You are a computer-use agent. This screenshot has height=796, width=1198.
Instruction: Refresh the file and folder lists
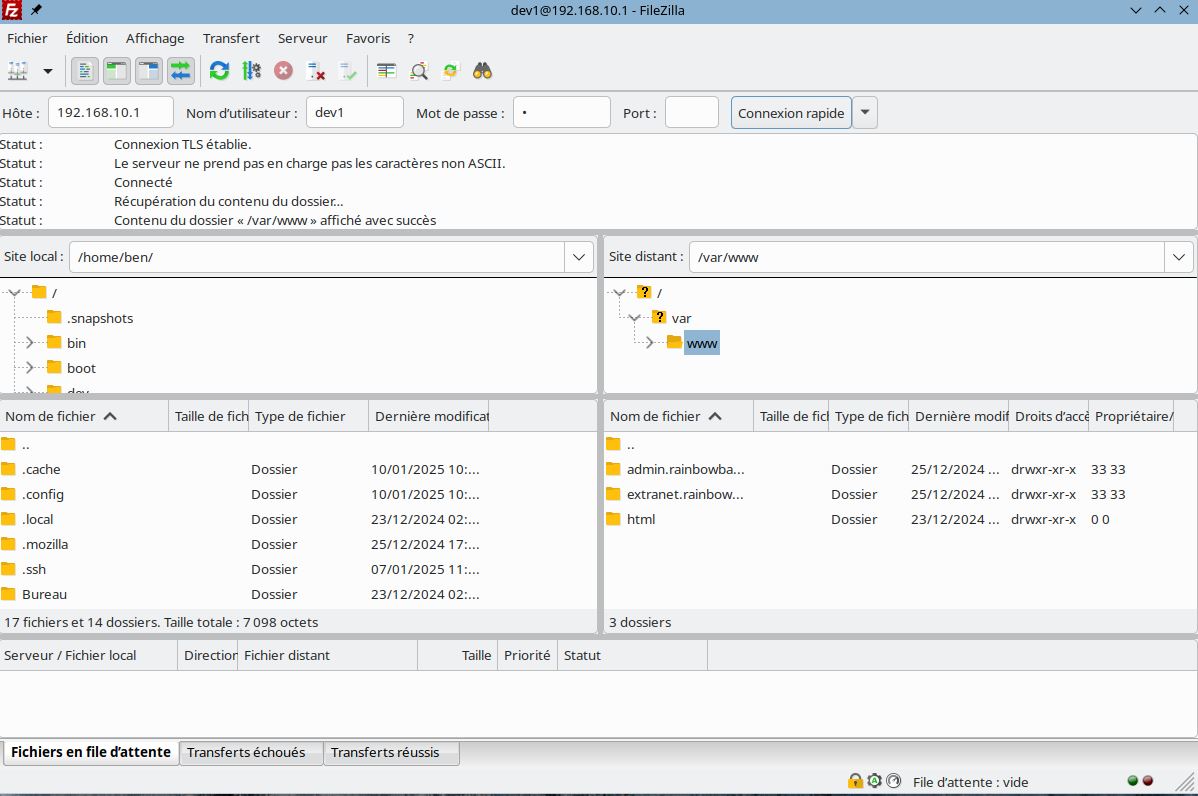[219, 71]
